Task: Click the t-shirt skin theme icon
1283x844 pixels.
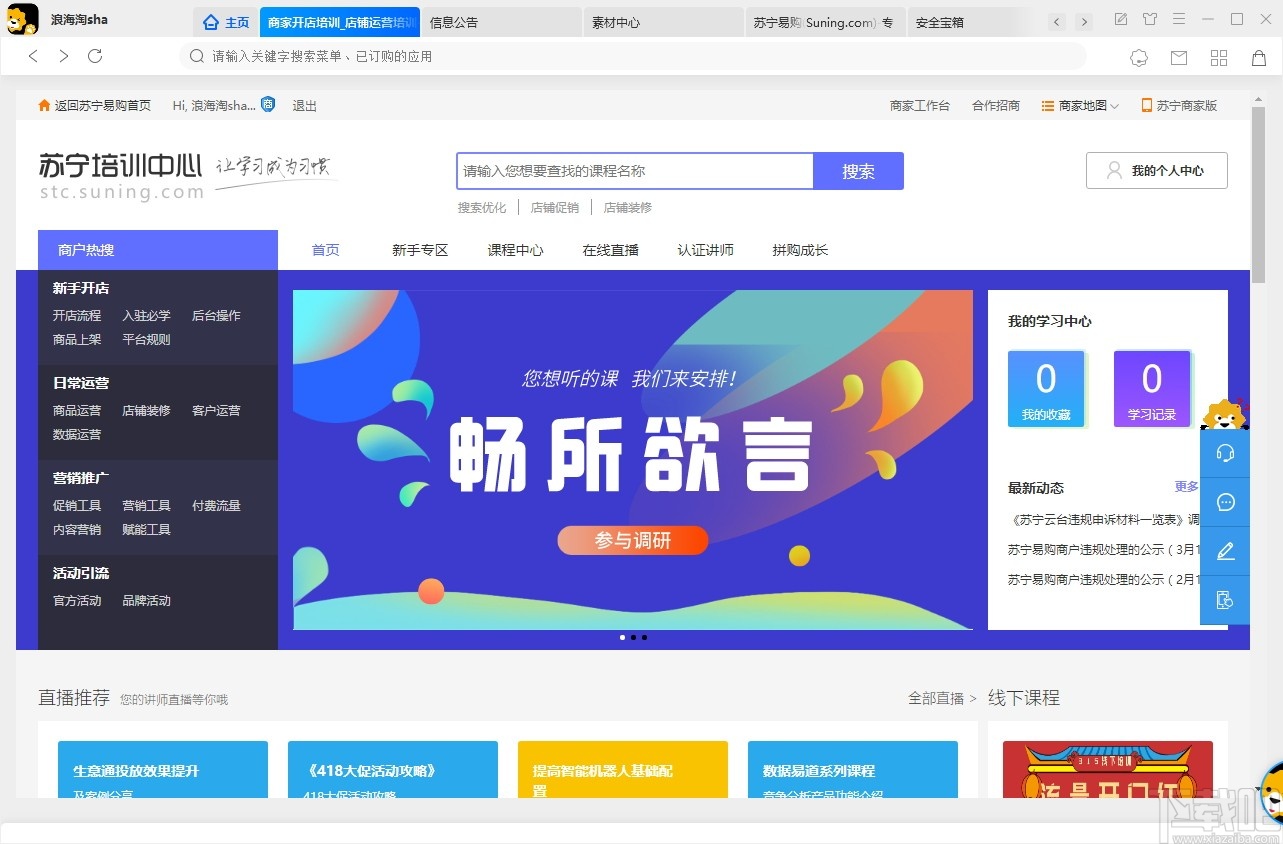Action: coord(1150,19)
